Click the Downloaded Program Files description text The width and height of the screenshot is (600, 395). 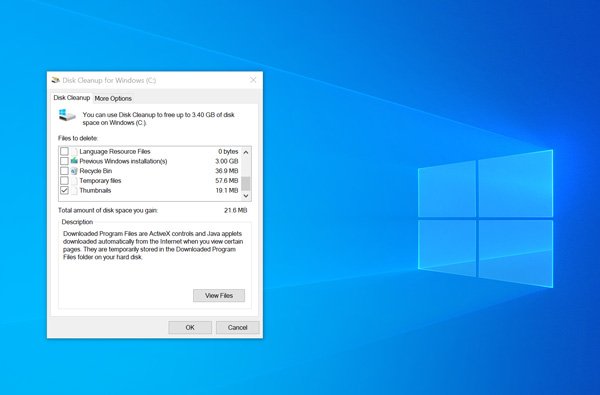coord(153,245)
